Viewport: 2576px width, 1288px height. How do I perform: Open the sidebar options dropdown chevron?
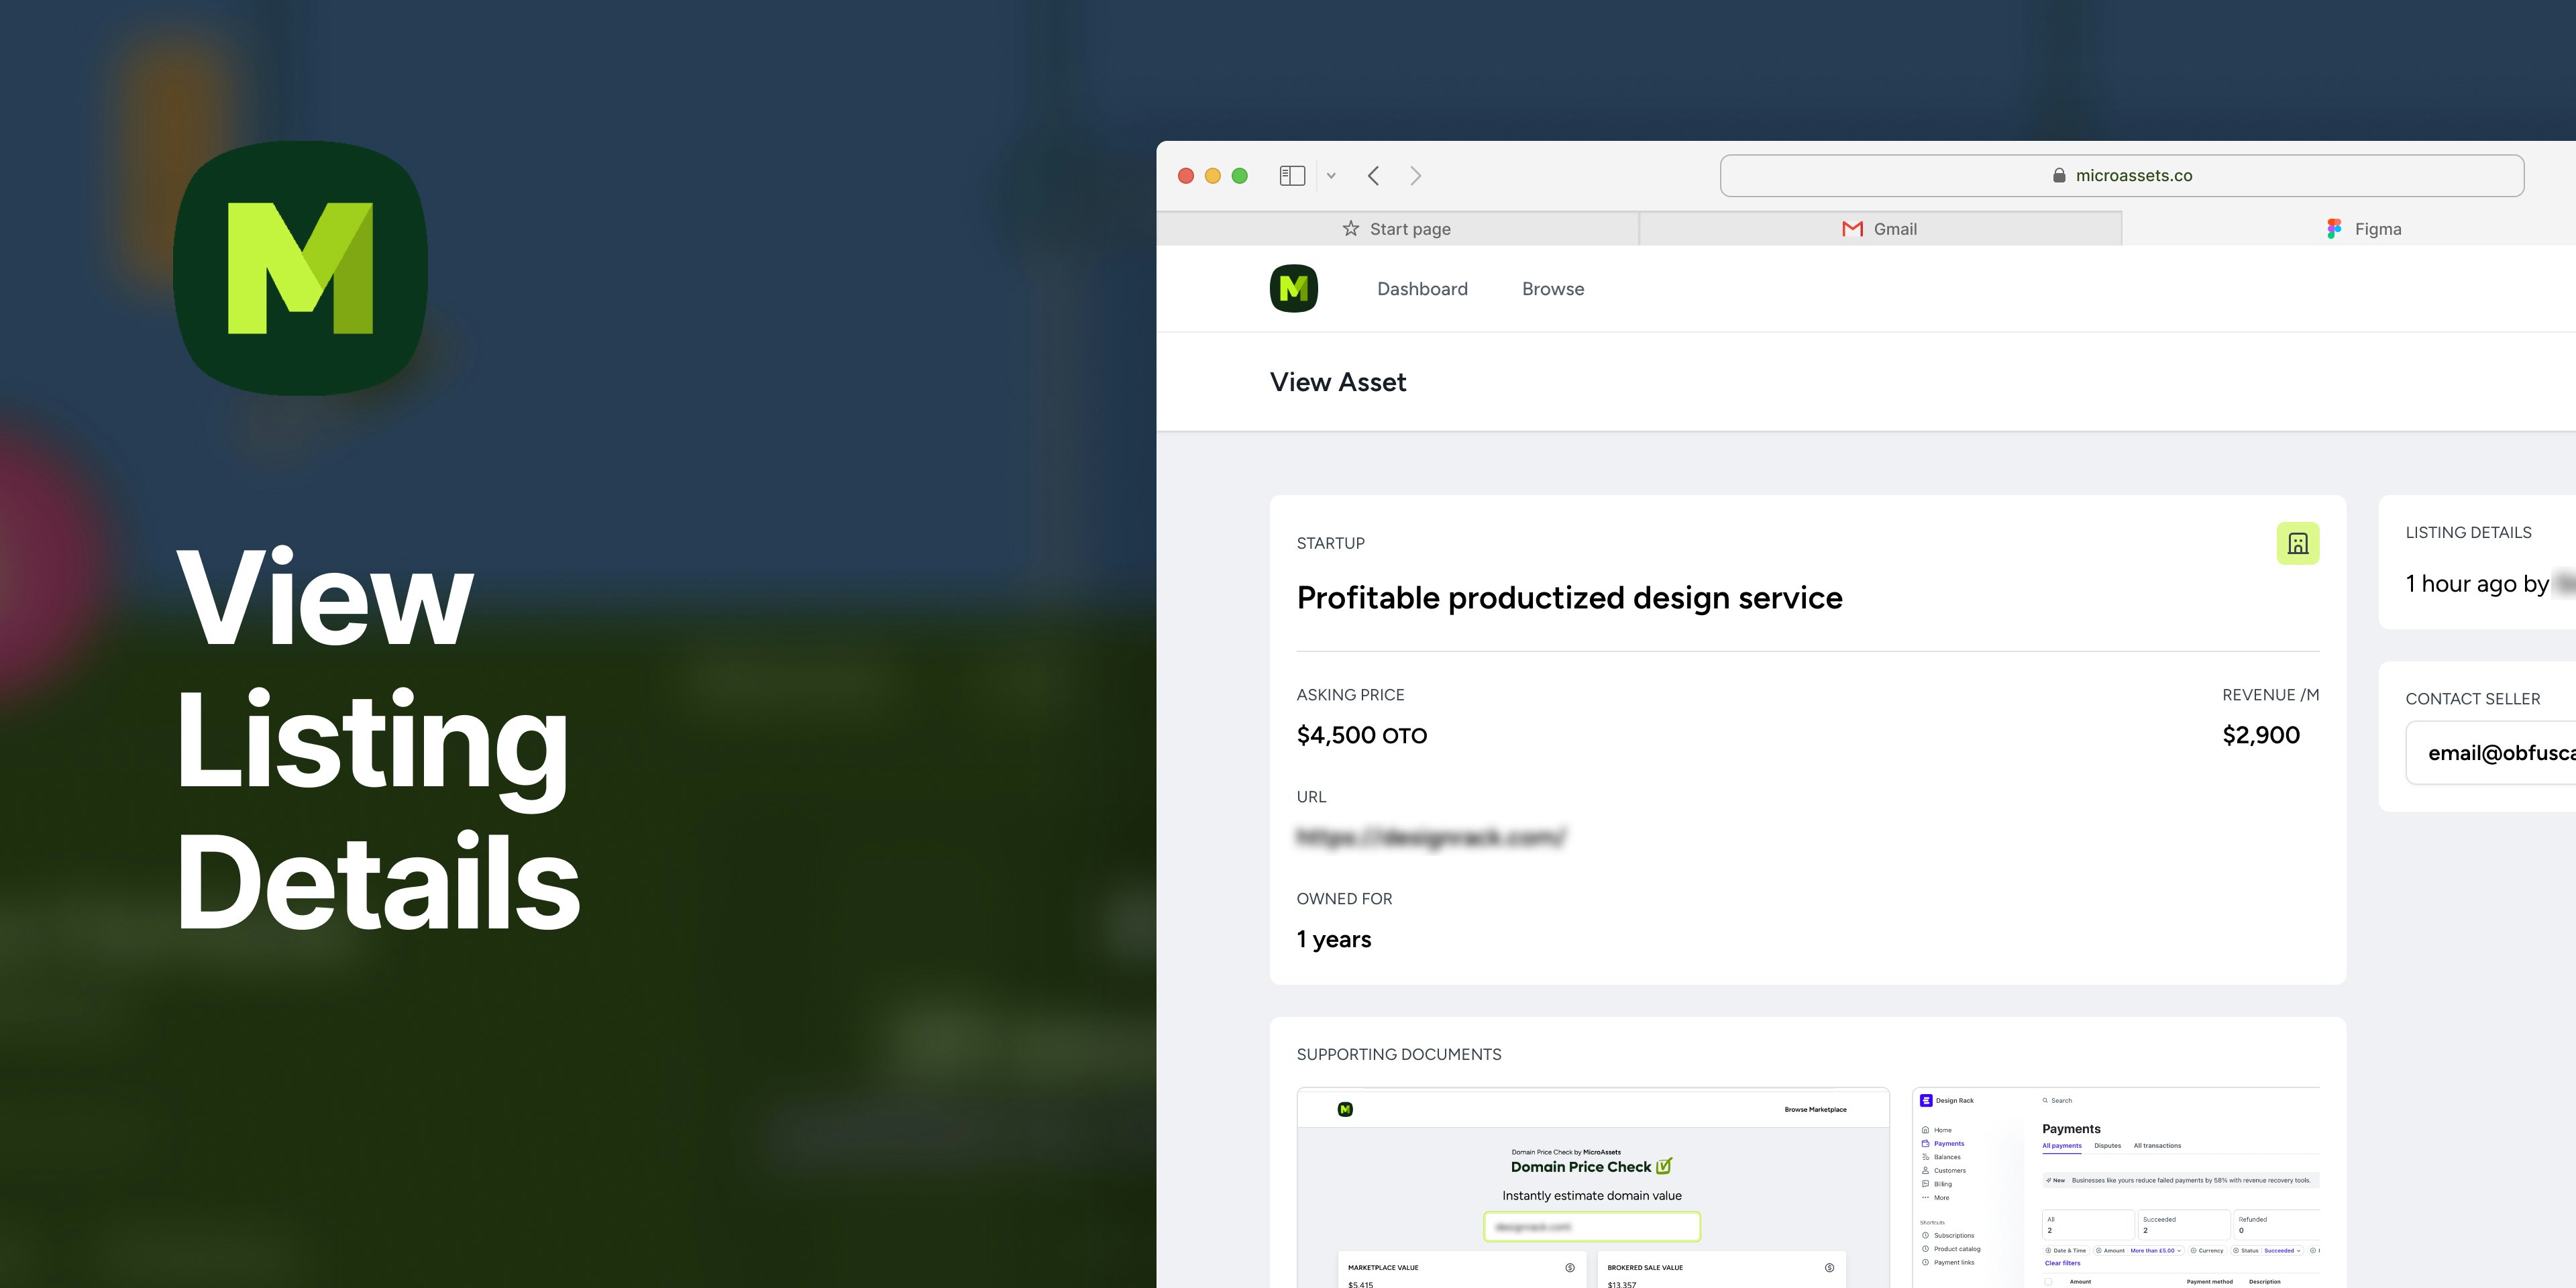click(1331, 176)
